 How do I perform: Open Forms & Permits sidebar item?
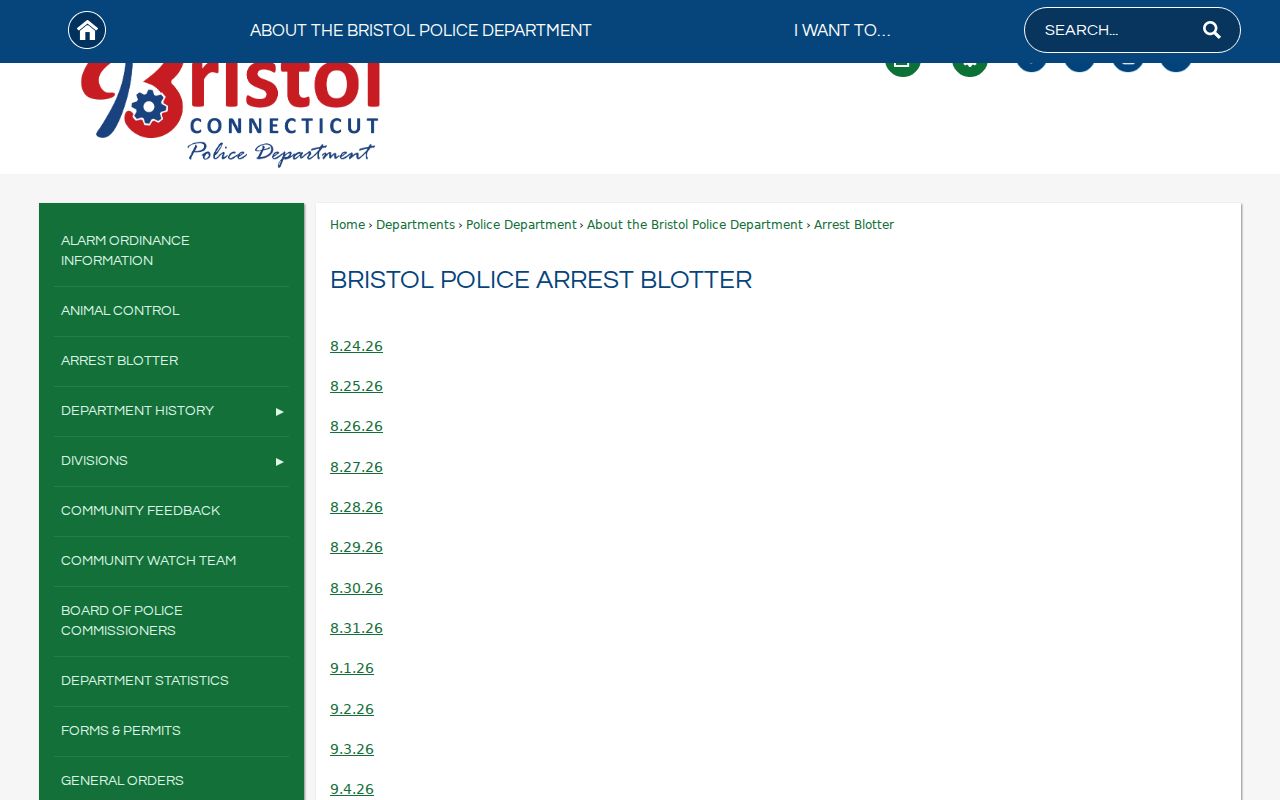(x=171, y=731)
